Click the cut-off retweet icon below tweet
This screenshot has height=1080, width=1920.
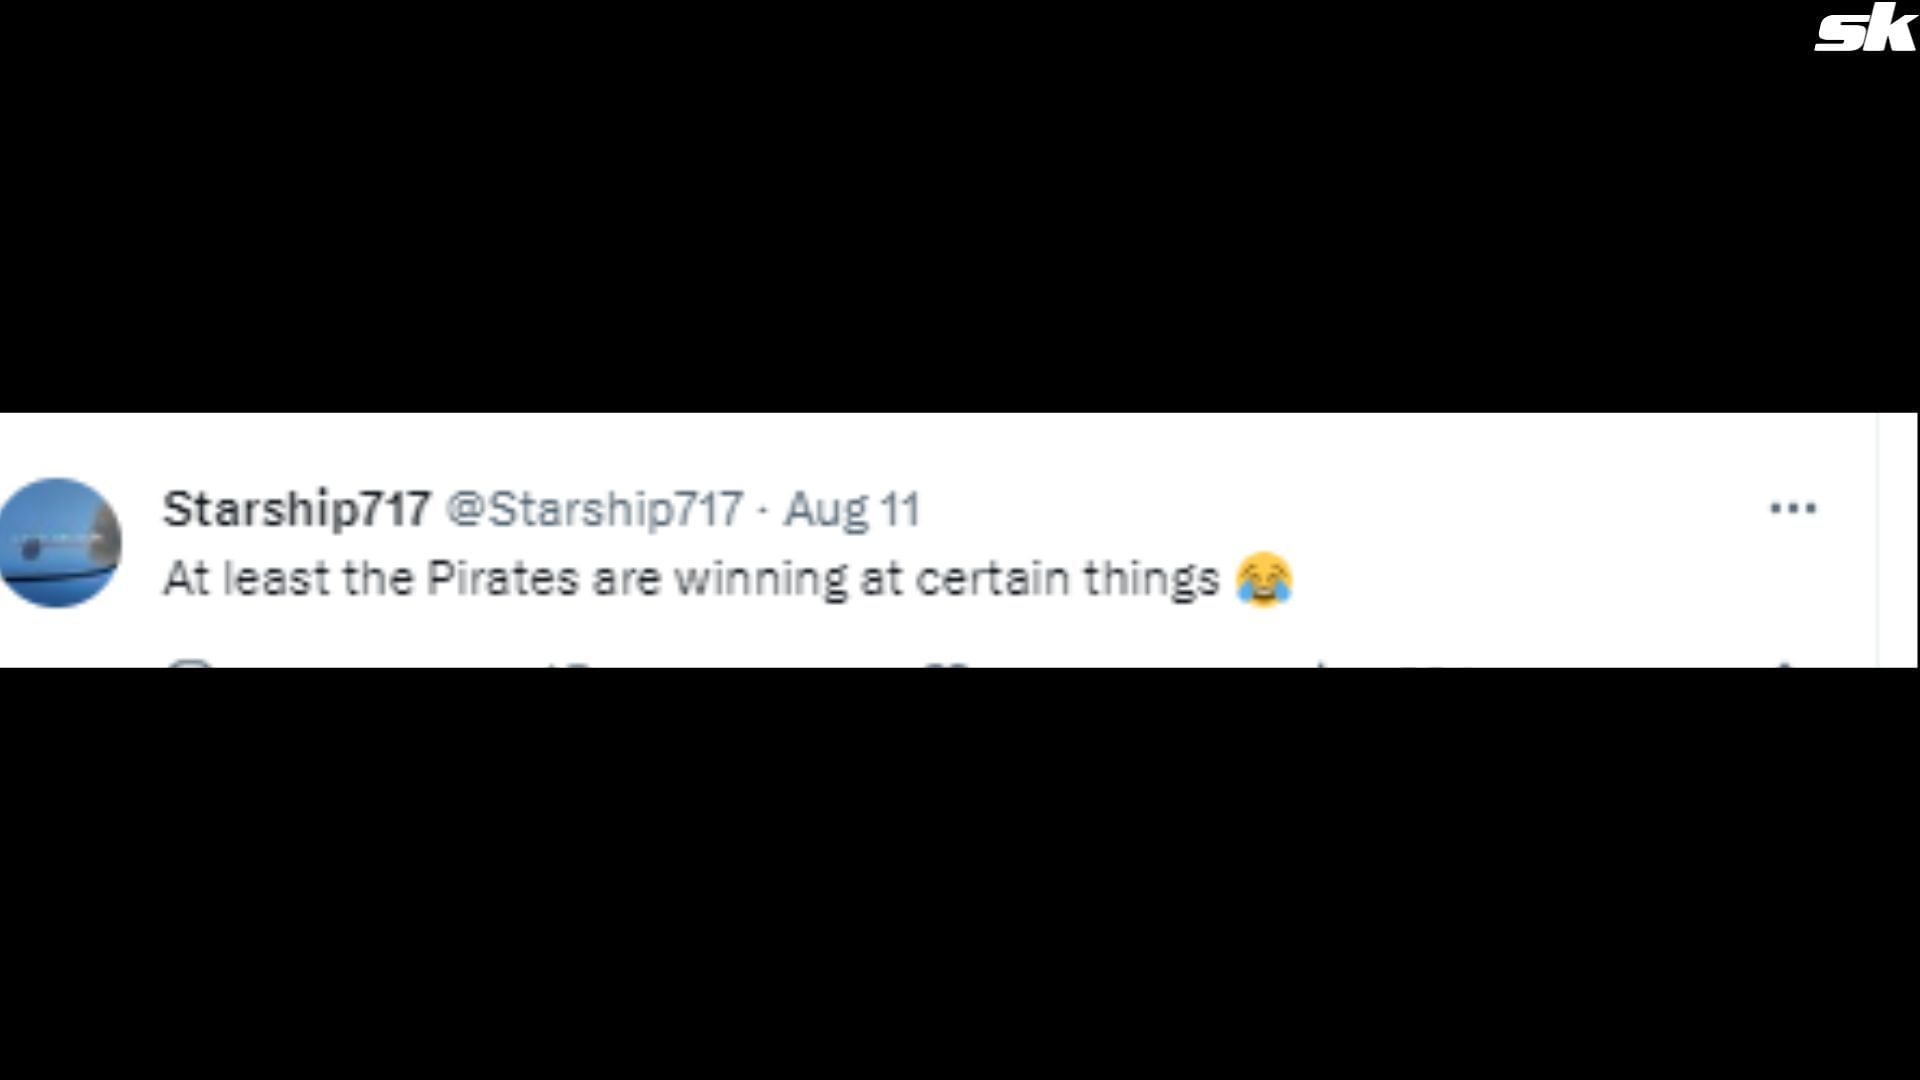tap(574, 663)
